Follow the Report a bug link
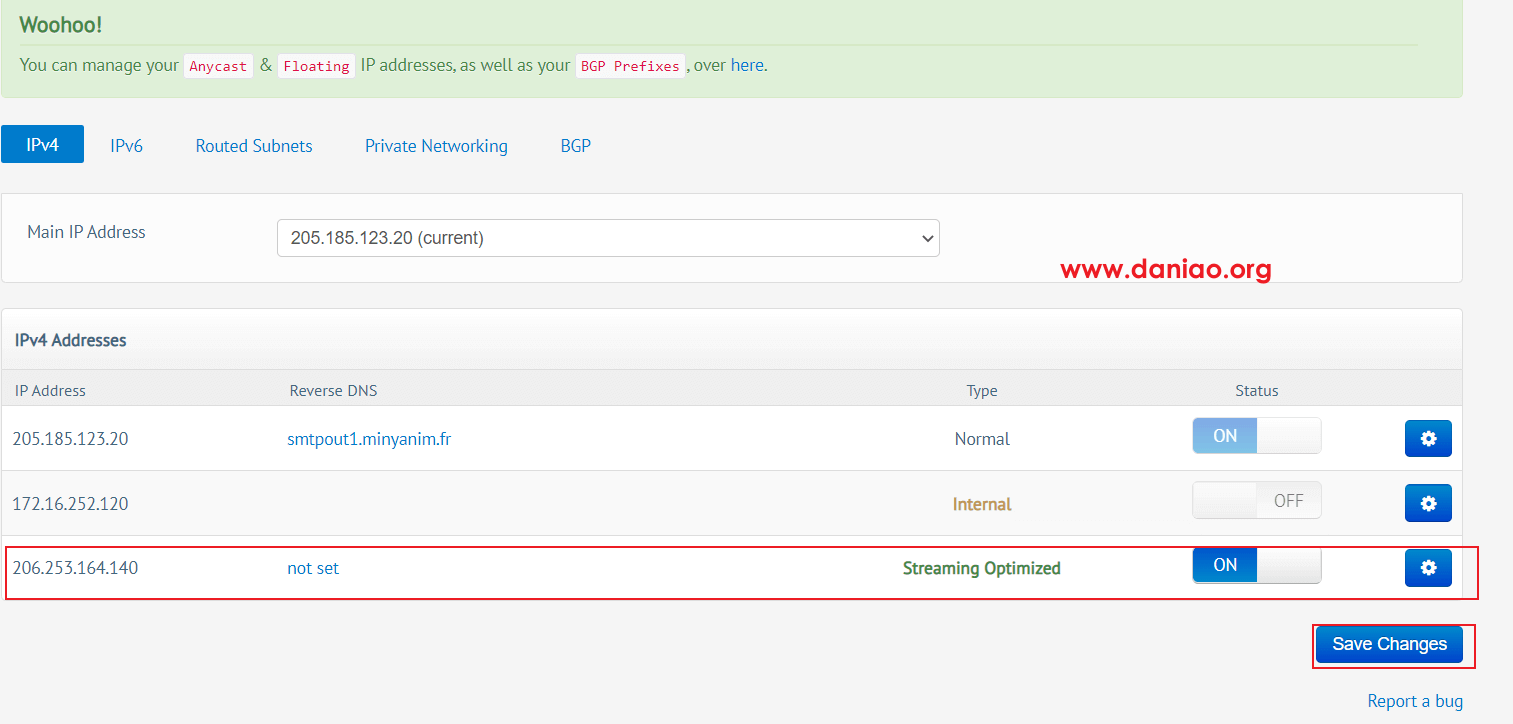 pos(1415,701)
